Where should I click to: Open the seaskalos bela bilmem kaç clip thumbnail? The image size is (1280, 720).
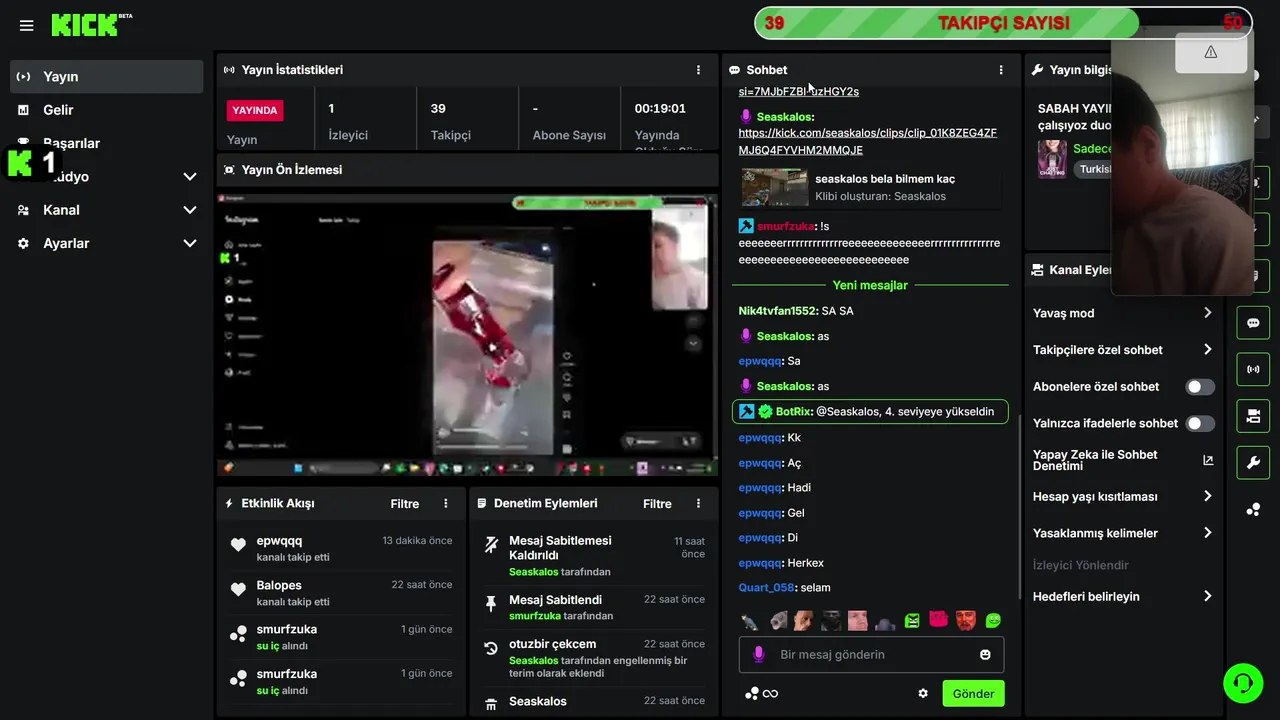click(x=775, y=187)
